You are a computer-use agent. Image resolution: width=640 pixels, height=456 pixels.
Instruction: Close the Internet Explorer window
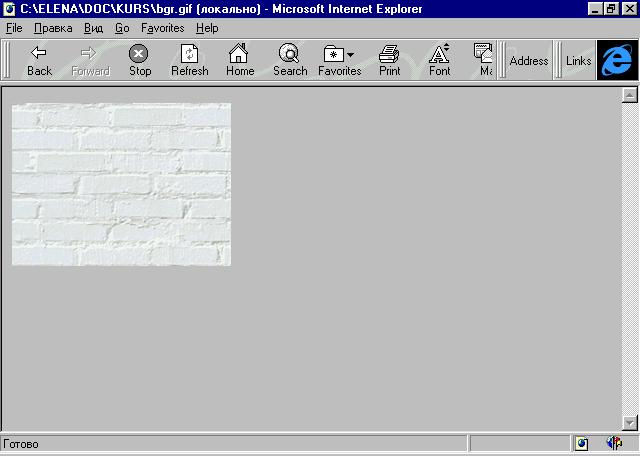coord(629,9)
